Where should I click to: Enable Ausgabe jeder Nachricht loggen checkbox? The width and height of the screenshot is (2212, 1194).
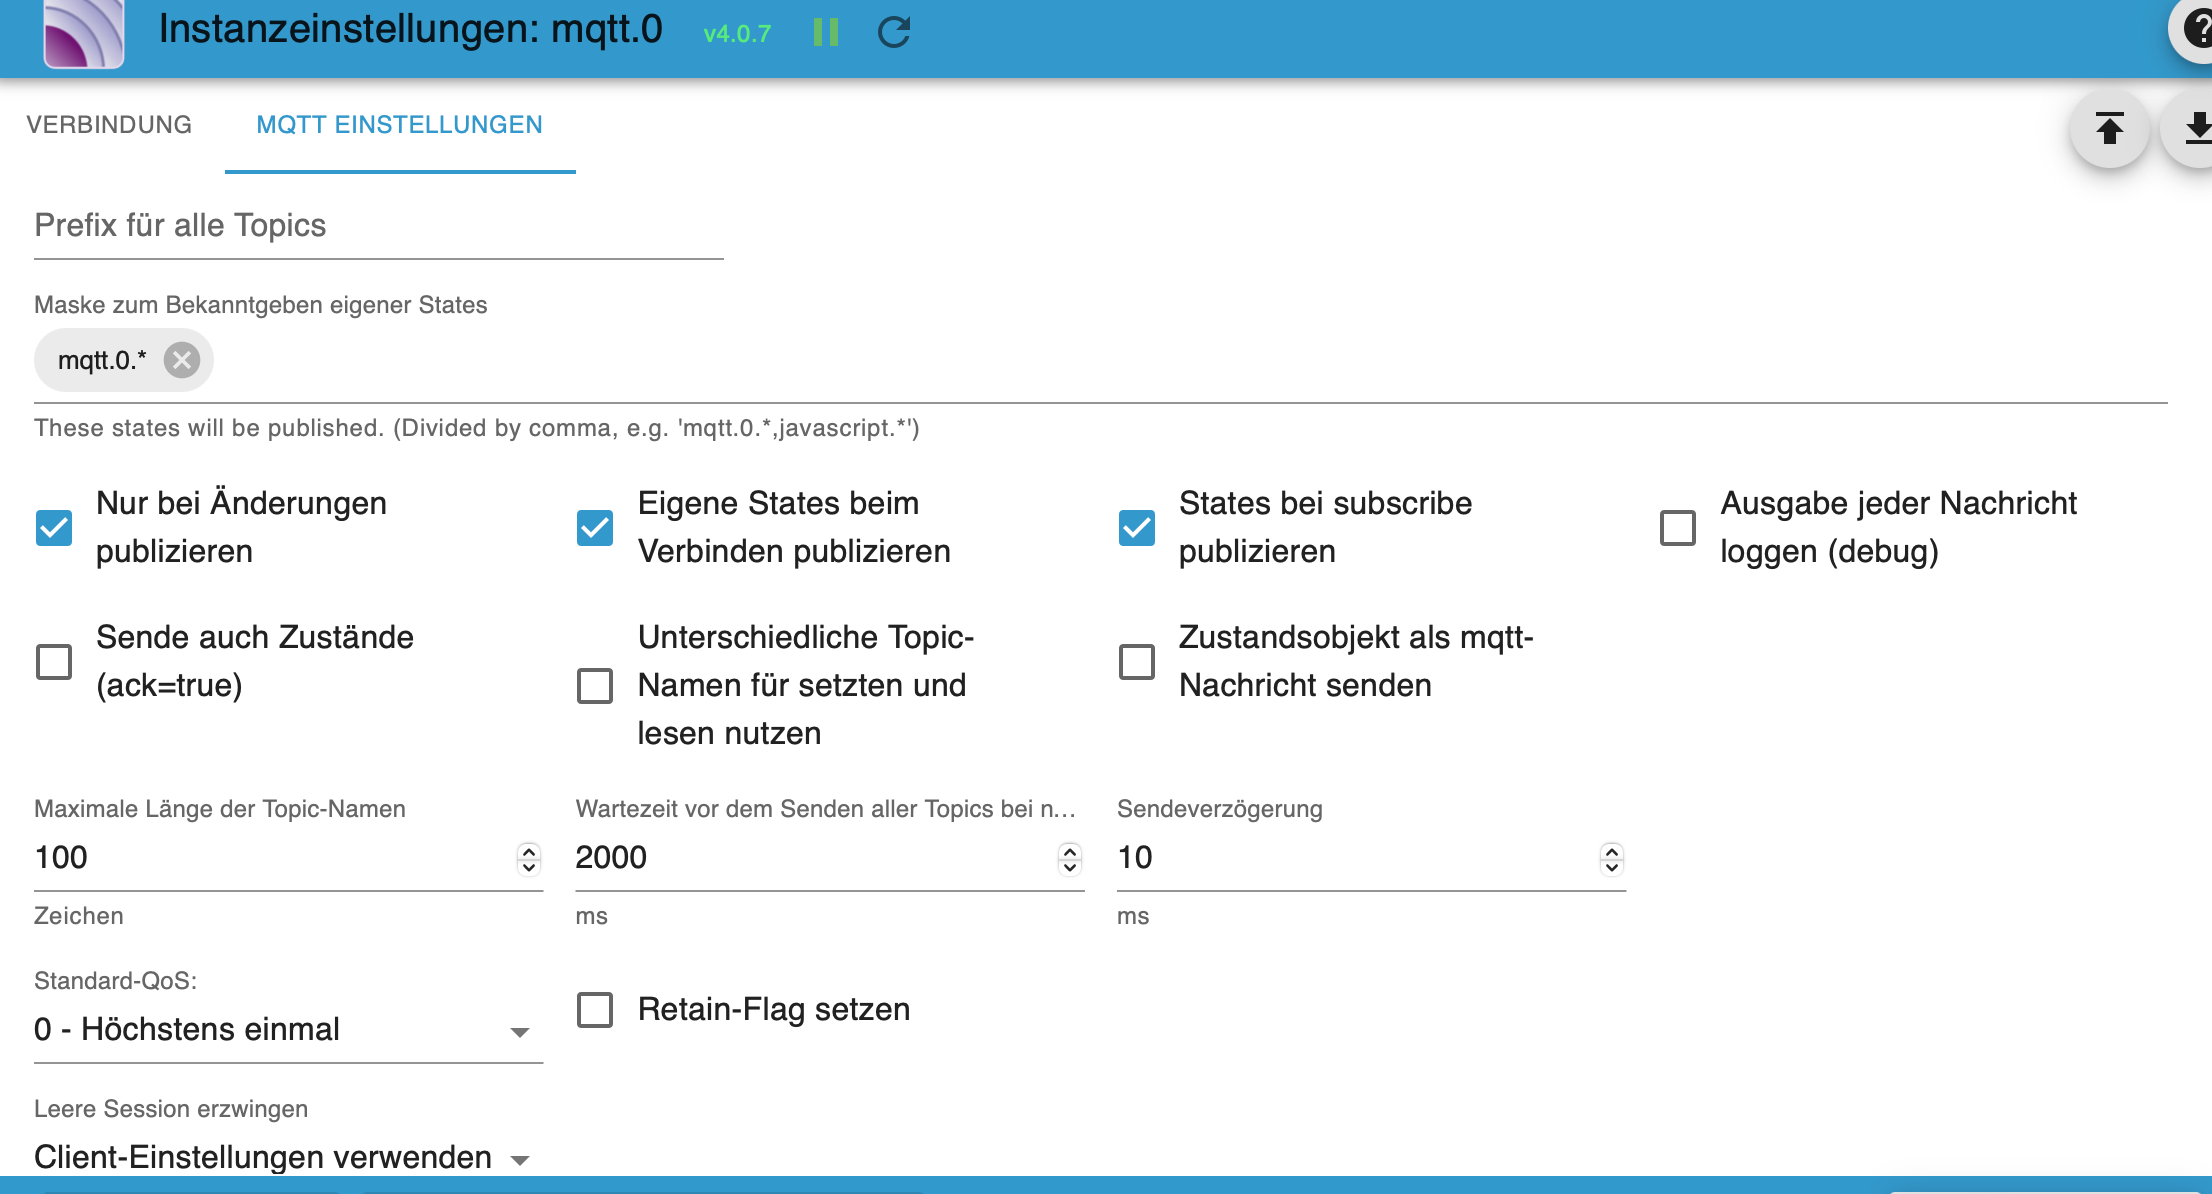pos(1678,527)
